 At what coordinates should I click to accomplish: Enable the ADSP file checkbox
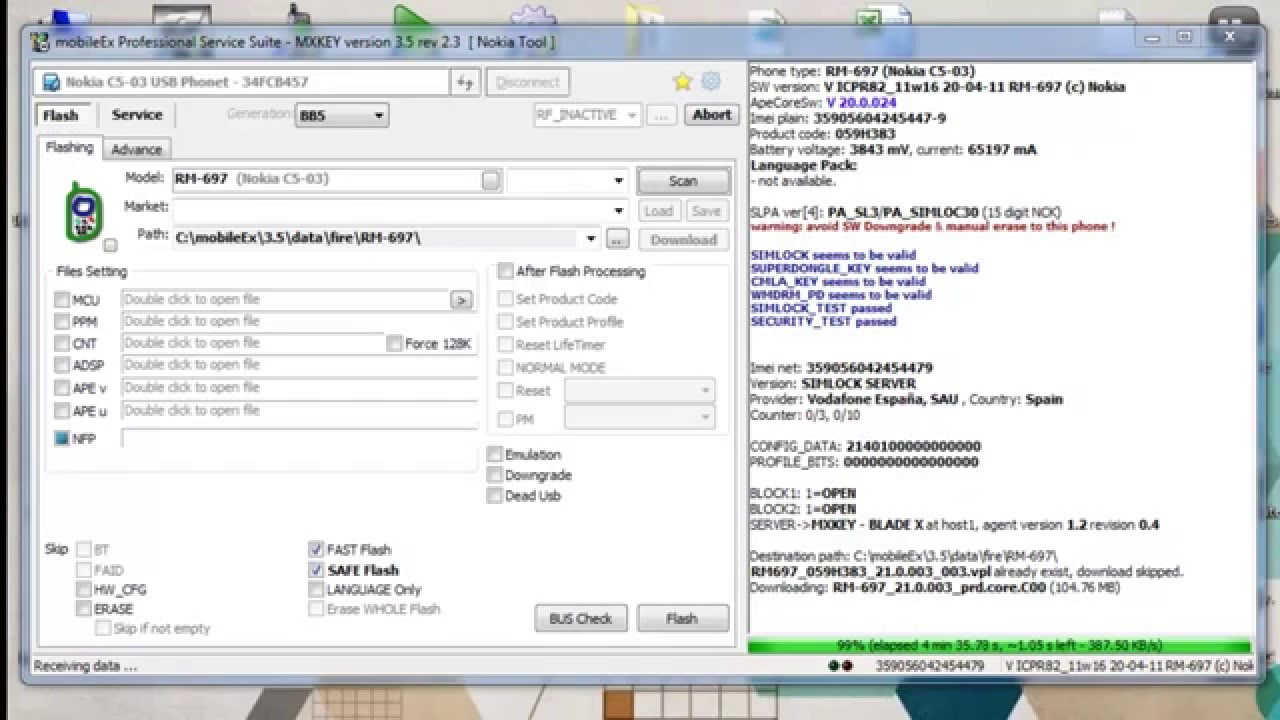(62, 366)
